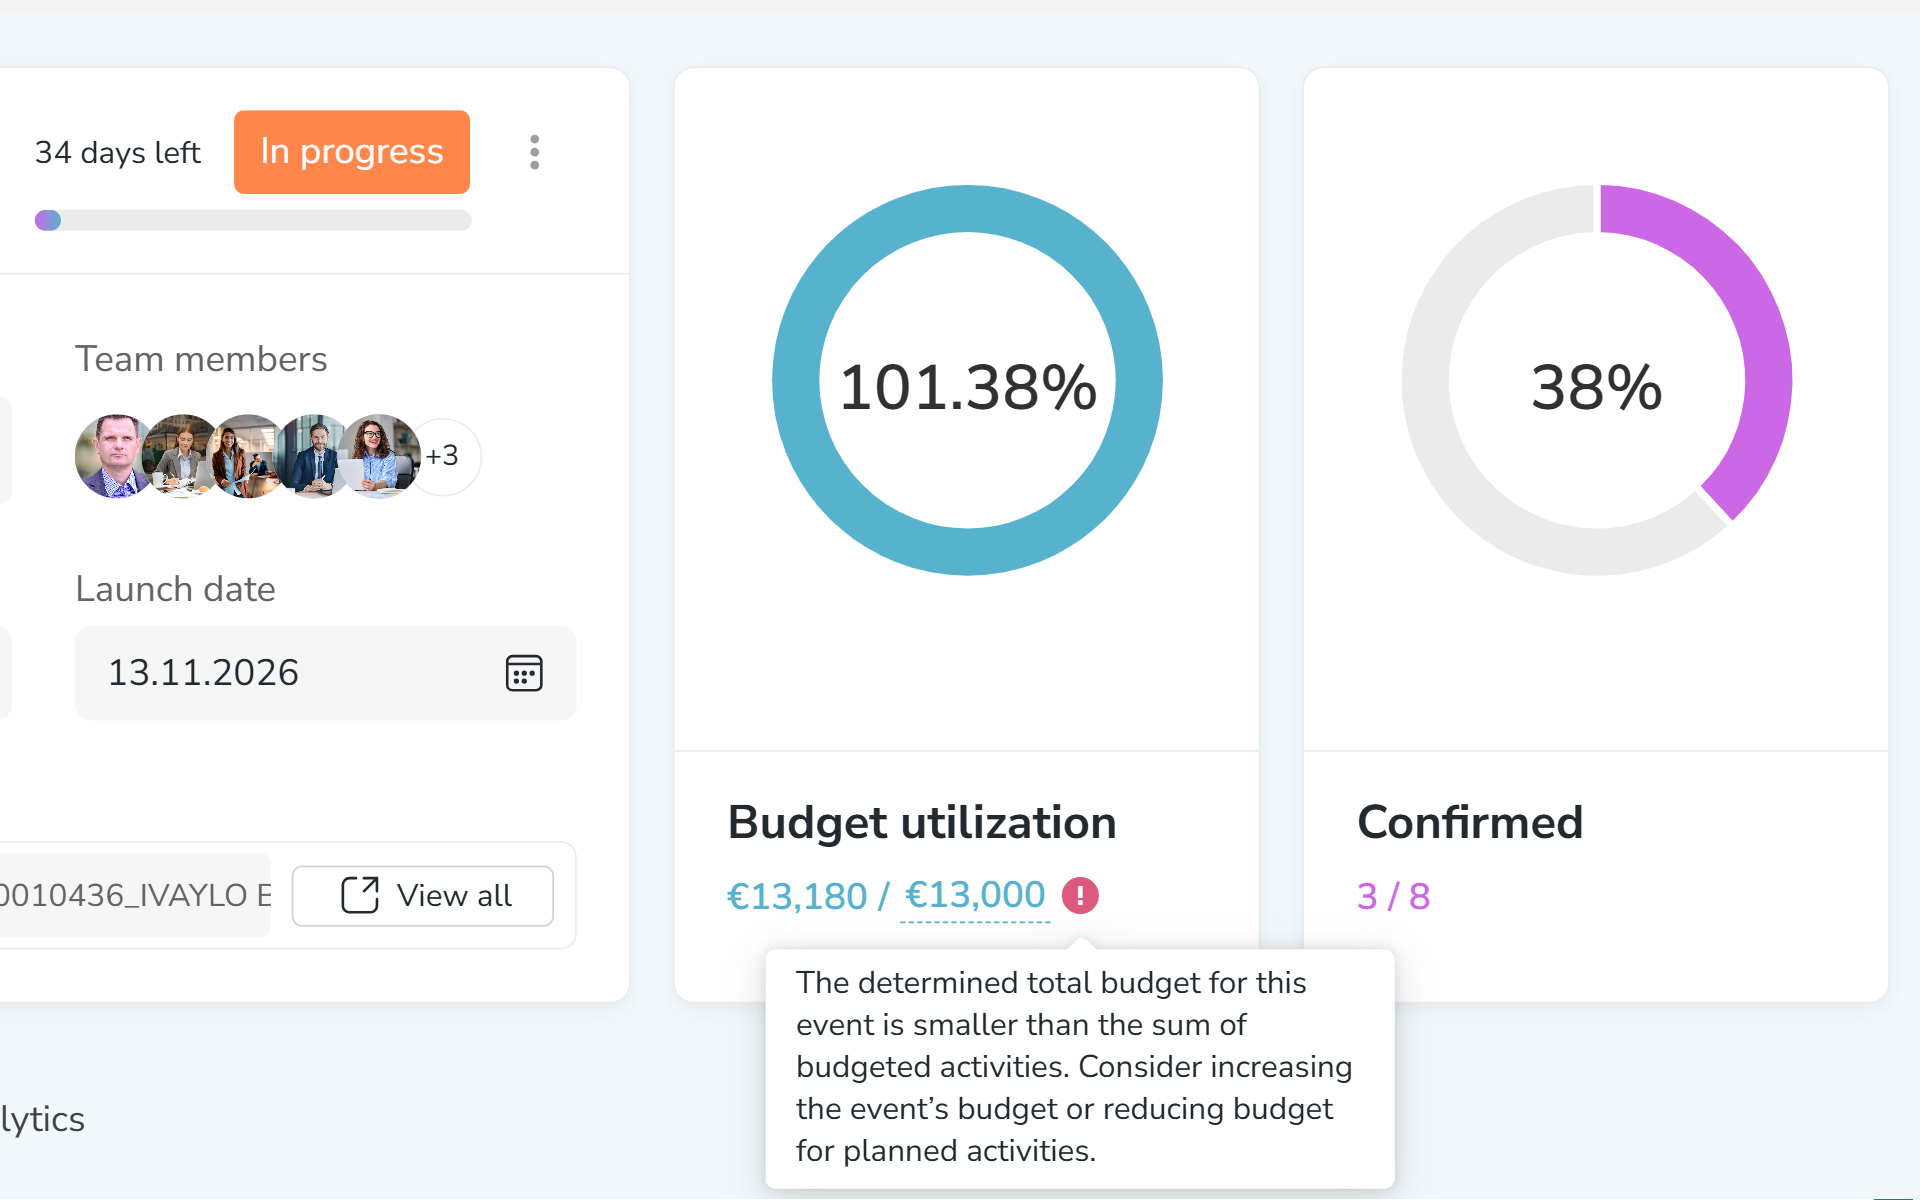Click the €13,180 spent amount
Screen dimensions: 1920x1200
[x=797, y=896]
